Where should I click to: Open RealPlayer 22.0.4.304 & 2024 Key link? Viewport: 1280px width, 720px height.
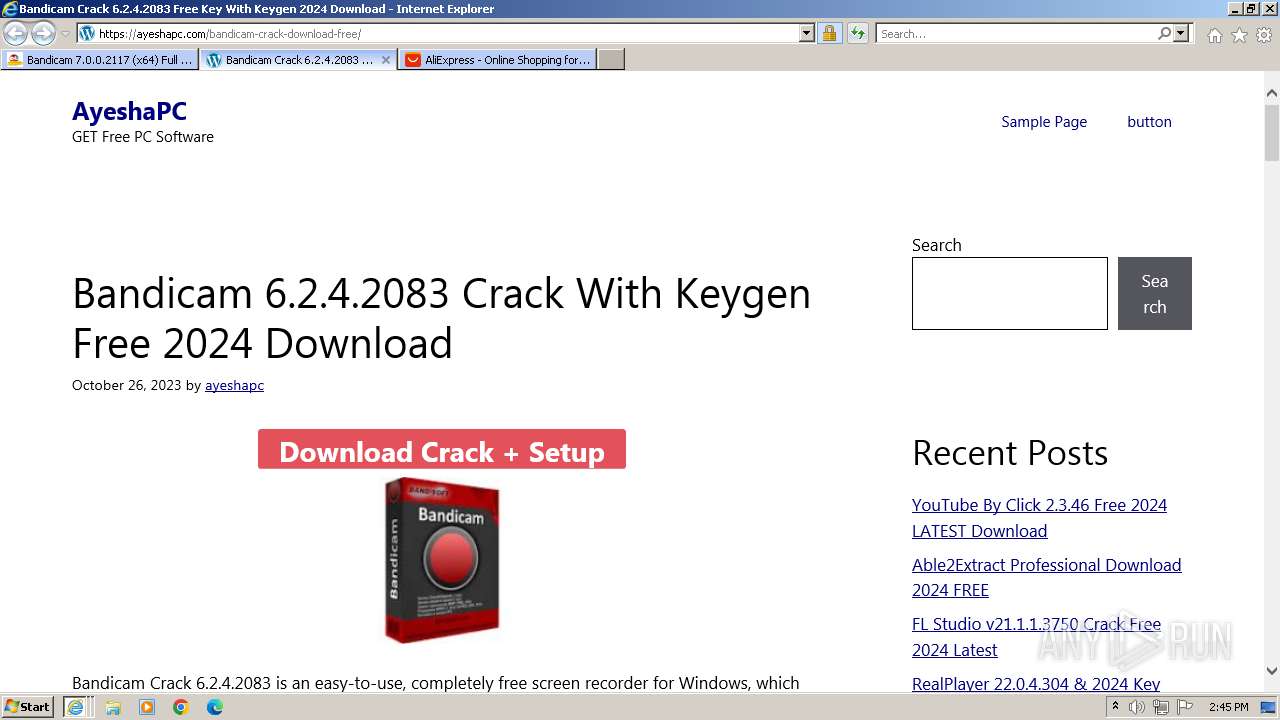coord(1036,684)
